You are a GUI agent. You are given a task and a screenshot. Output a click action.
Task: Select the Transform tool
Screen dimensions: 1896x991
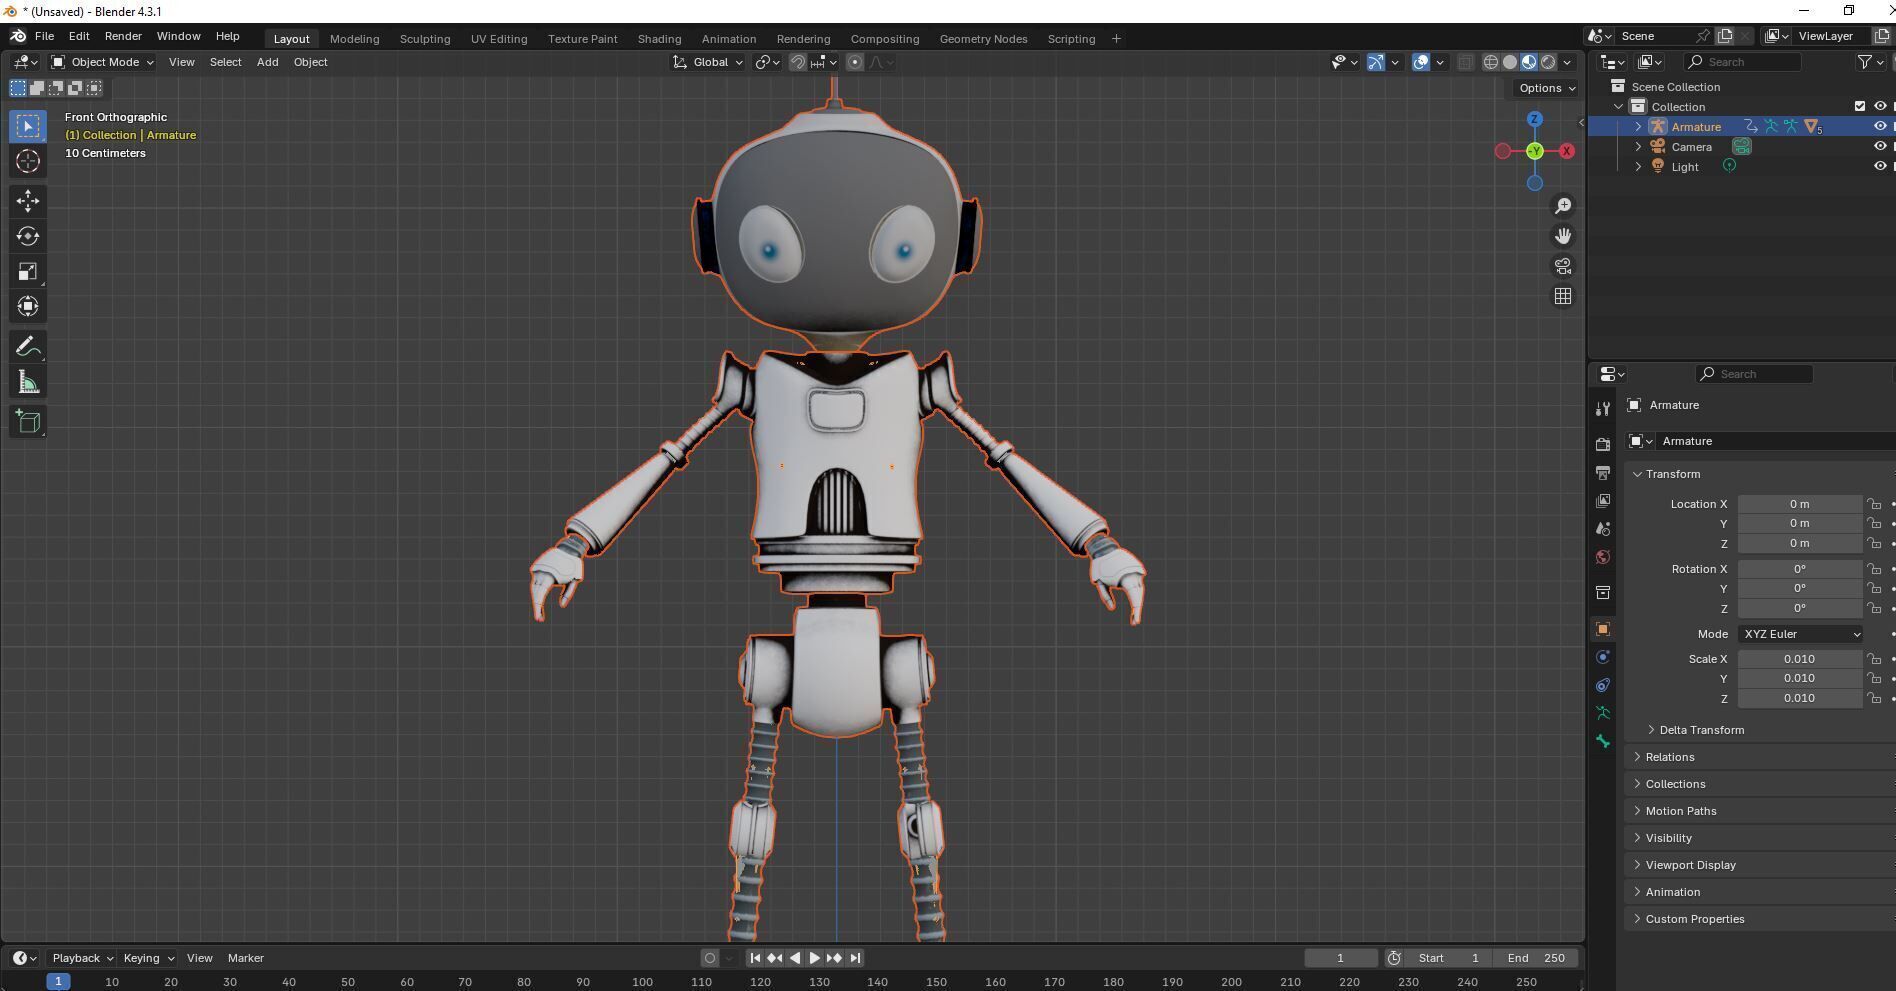(28, 306)
